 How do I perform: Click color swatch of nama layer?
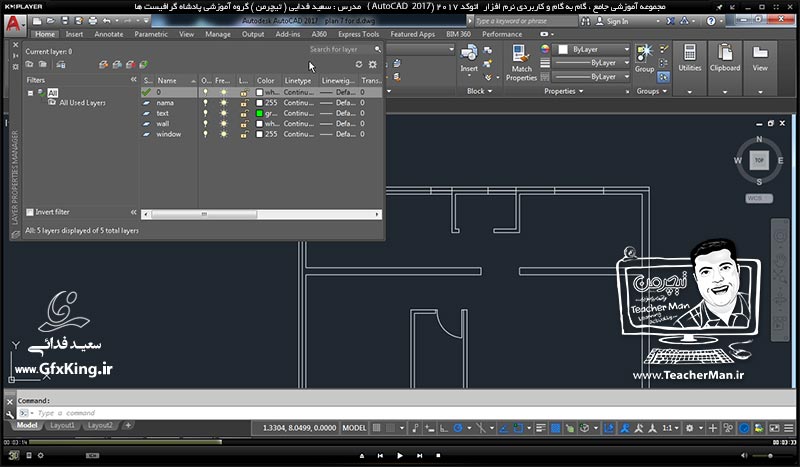[260, 103]
